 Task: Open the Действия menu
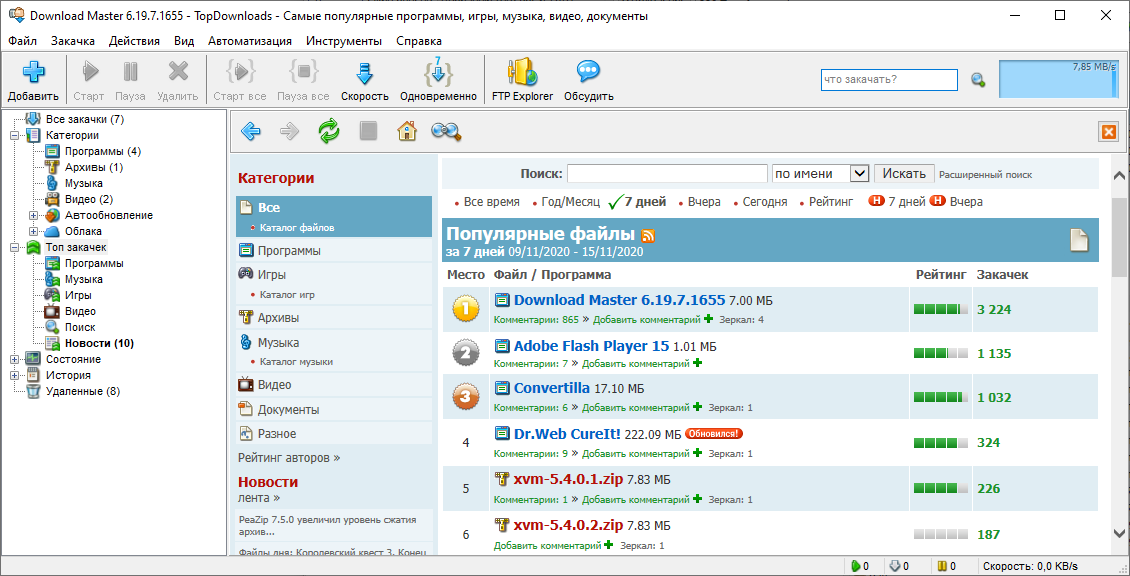tap(134, 41)
